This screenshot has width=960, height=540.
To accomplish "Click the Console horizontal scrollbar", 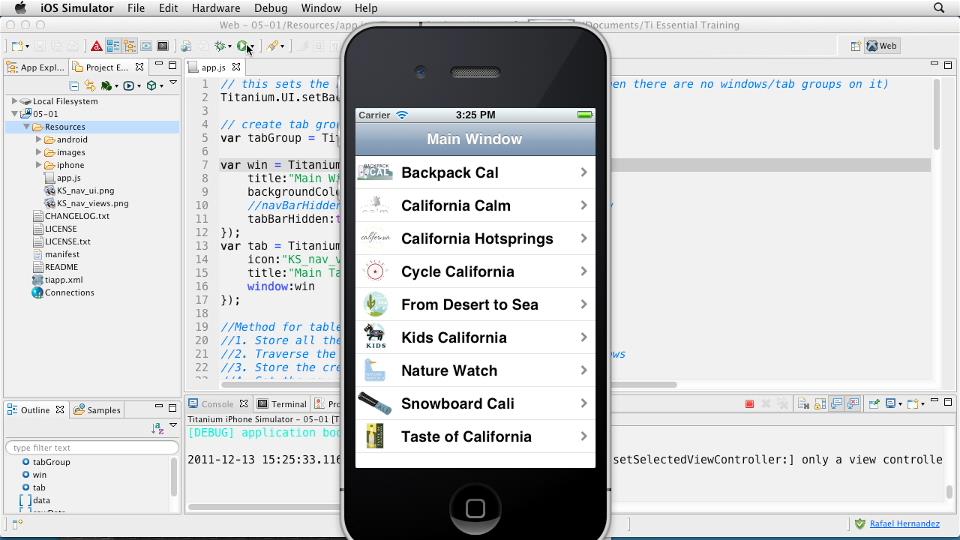I will pyautogui.click(x=263, y=507).
